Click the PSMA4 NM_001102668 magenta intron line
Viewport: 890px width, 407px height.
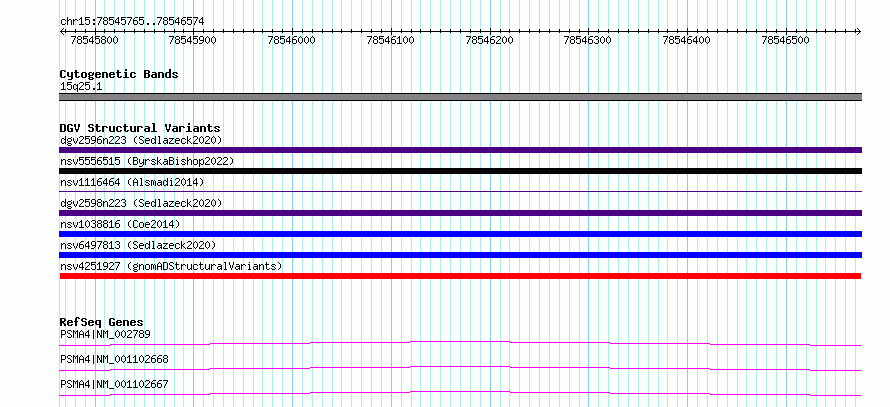click(x=460, y=368)
